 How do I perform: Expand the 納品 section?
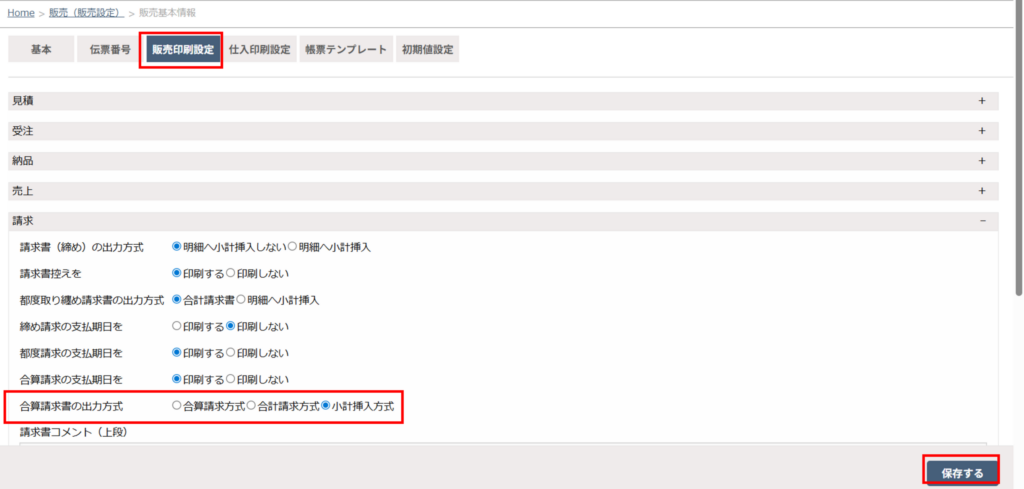point(981,161)
